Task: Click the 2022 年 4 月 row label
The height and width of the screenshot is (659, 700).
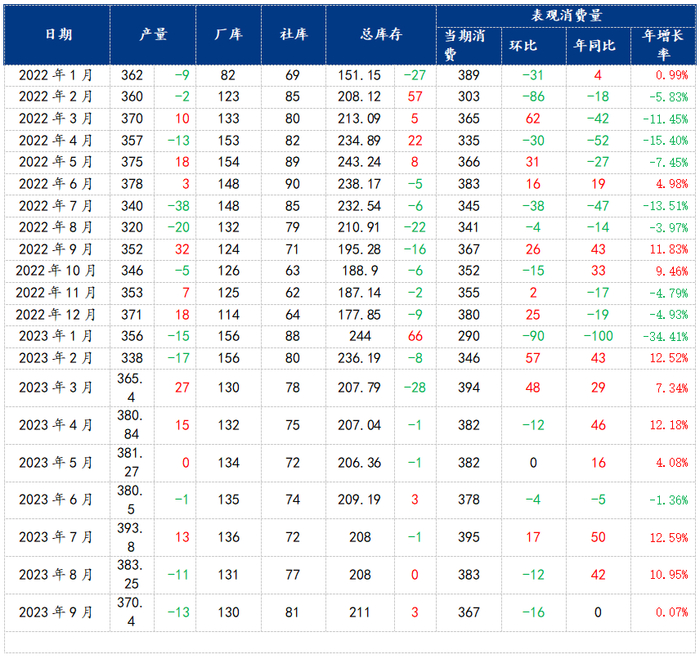Action: (56, 140)
